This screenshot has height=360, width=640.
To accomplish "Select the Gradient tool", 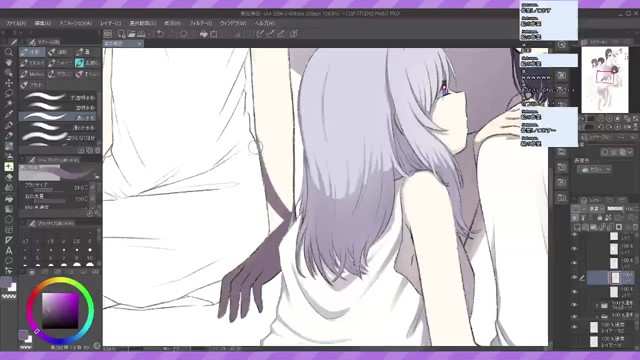I will coord(9,209).
